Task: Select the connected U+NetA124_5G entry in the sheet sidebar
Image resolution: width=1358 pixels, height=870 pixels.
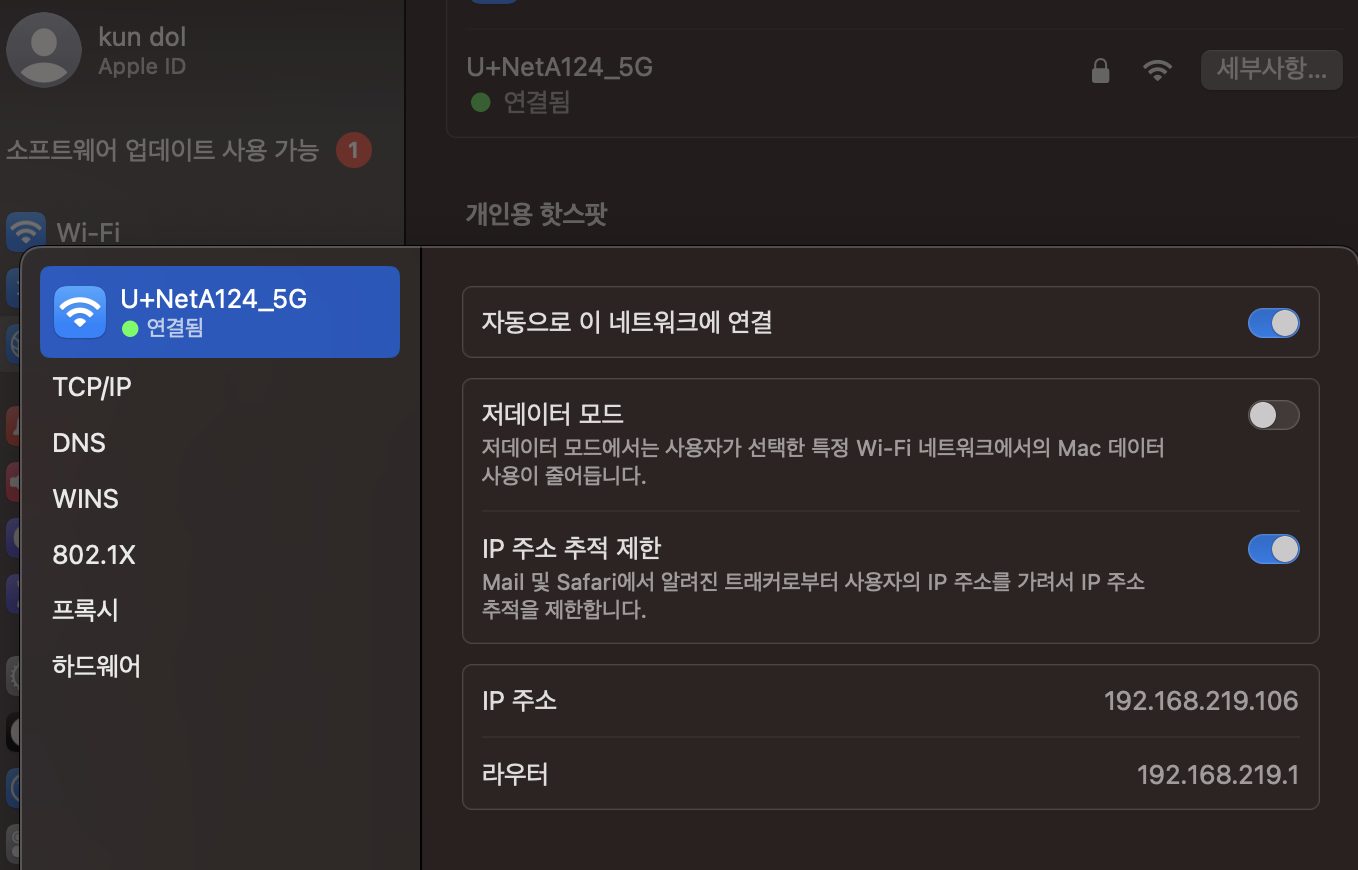Action: pyautogui.click(x=219, y=311)
